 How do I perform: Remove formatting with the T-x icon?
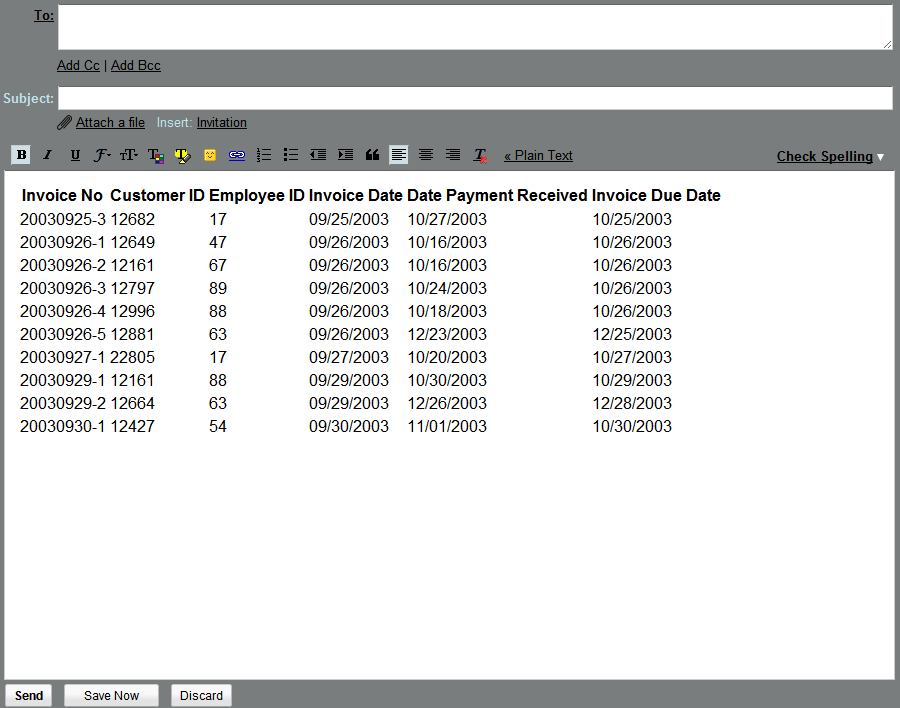[480, 155]
